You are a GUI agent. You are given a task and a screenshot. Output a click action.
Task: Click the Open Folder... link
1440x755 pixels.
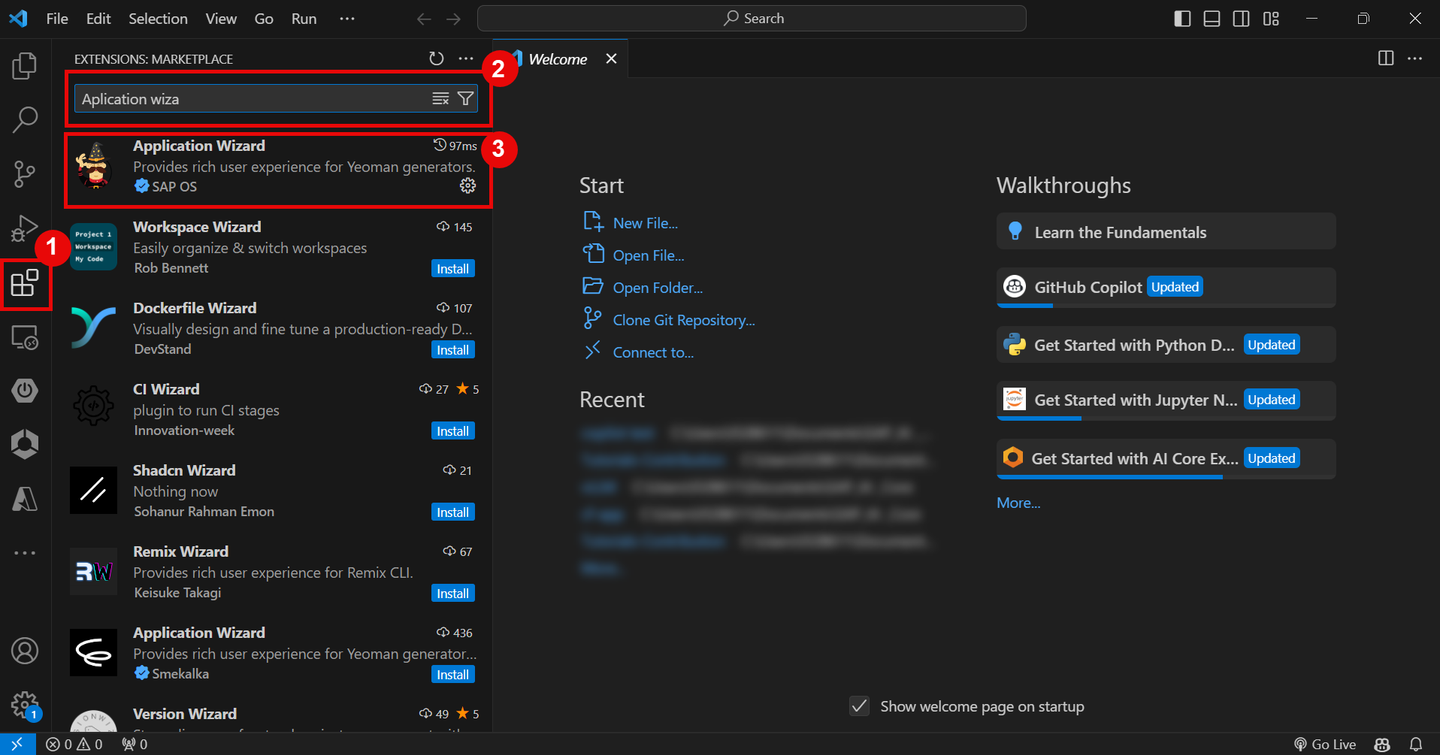(658, 287)
